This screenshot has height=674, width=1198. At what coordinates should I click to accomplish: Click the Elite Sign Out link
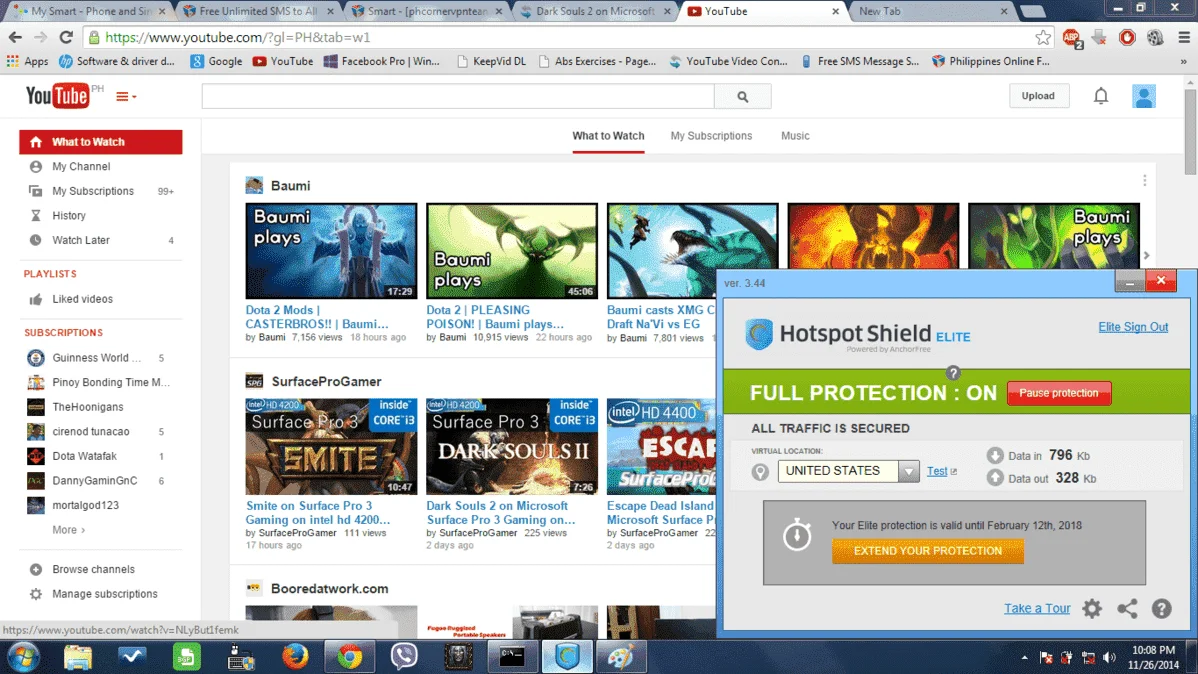(x=1133, y=327)
